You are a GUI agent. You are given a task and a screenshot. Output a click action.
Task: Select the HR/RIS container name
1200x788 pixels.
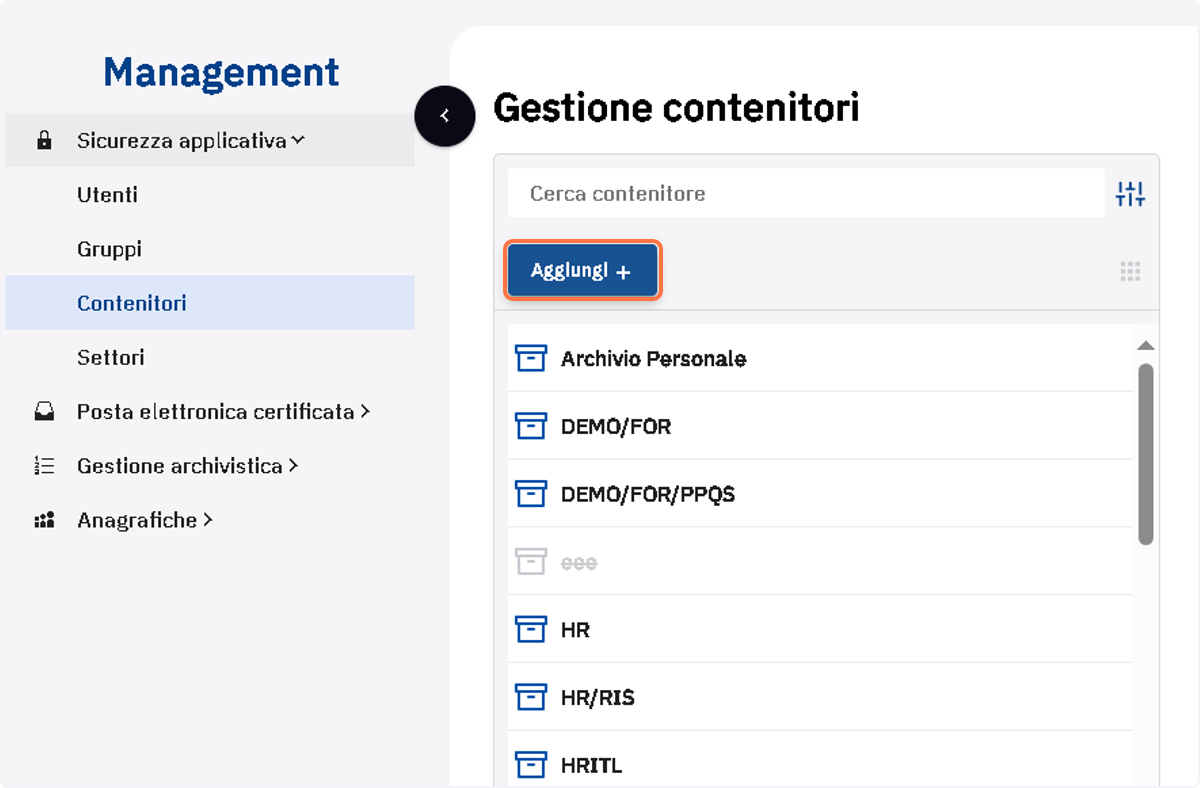coord(598,699)
